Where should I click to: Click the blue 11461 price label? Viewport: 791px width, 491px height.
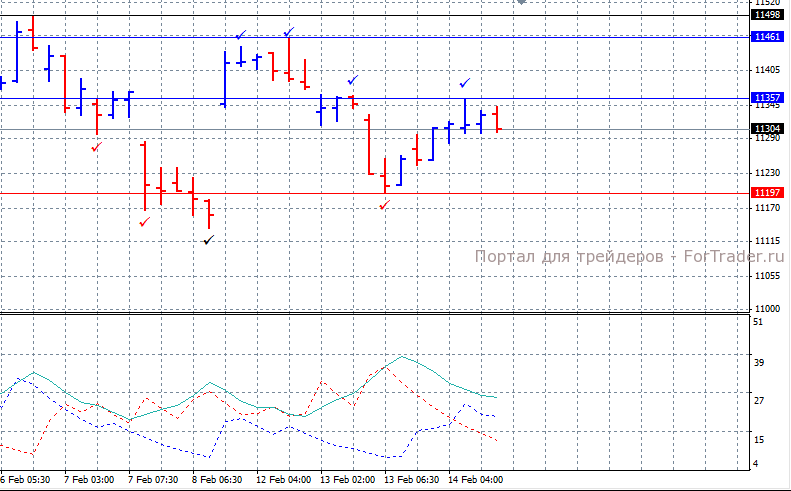pos(767,36)
